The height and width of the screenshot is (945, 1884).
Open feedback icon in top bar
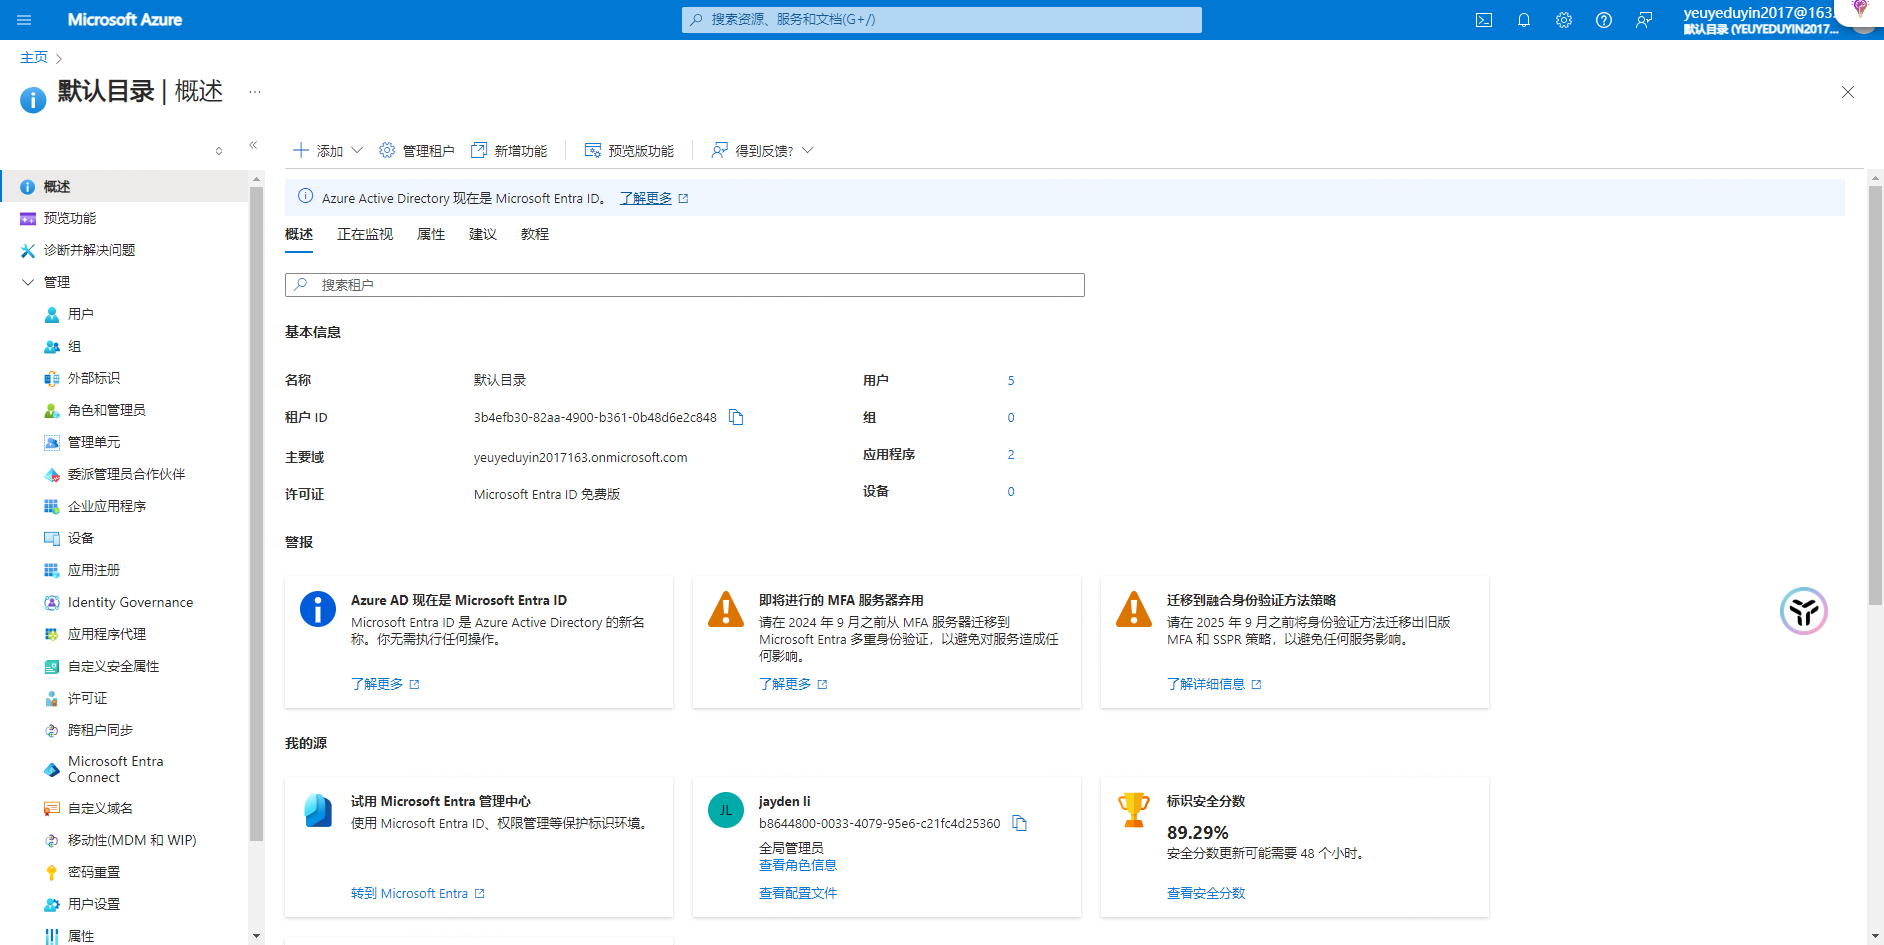click(x=1644, y=20)
